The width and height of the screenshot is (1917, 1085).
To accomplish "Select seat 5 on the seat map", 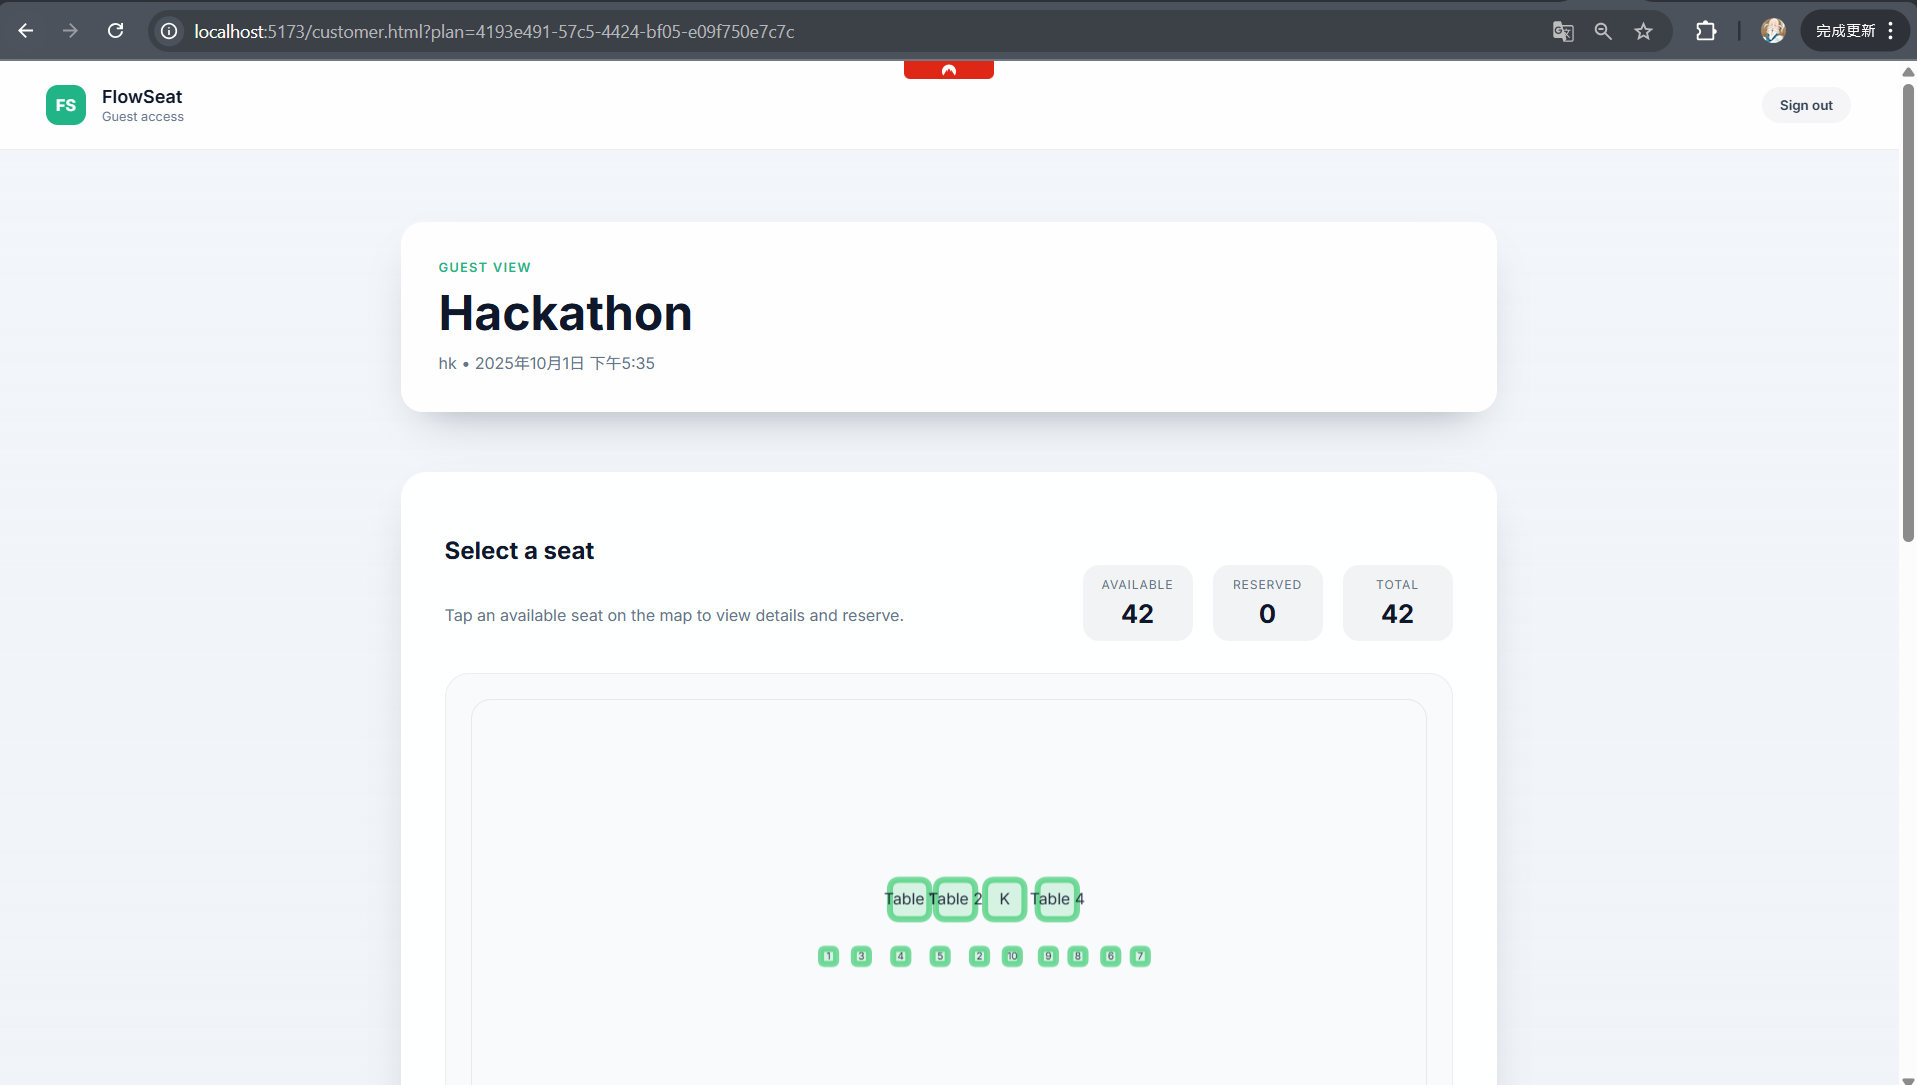I will coord(940,956).
